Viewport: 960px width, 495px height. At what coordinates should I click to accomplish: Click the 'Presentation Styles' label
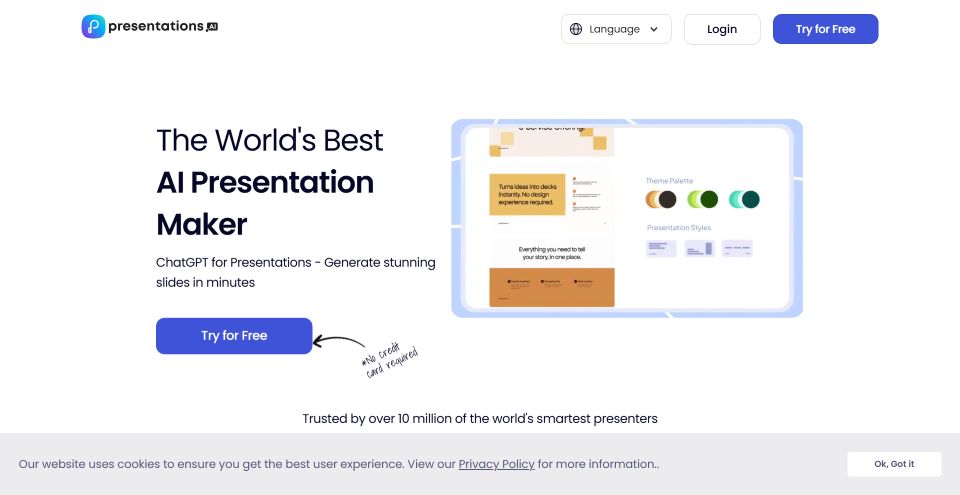click(679, 227)
